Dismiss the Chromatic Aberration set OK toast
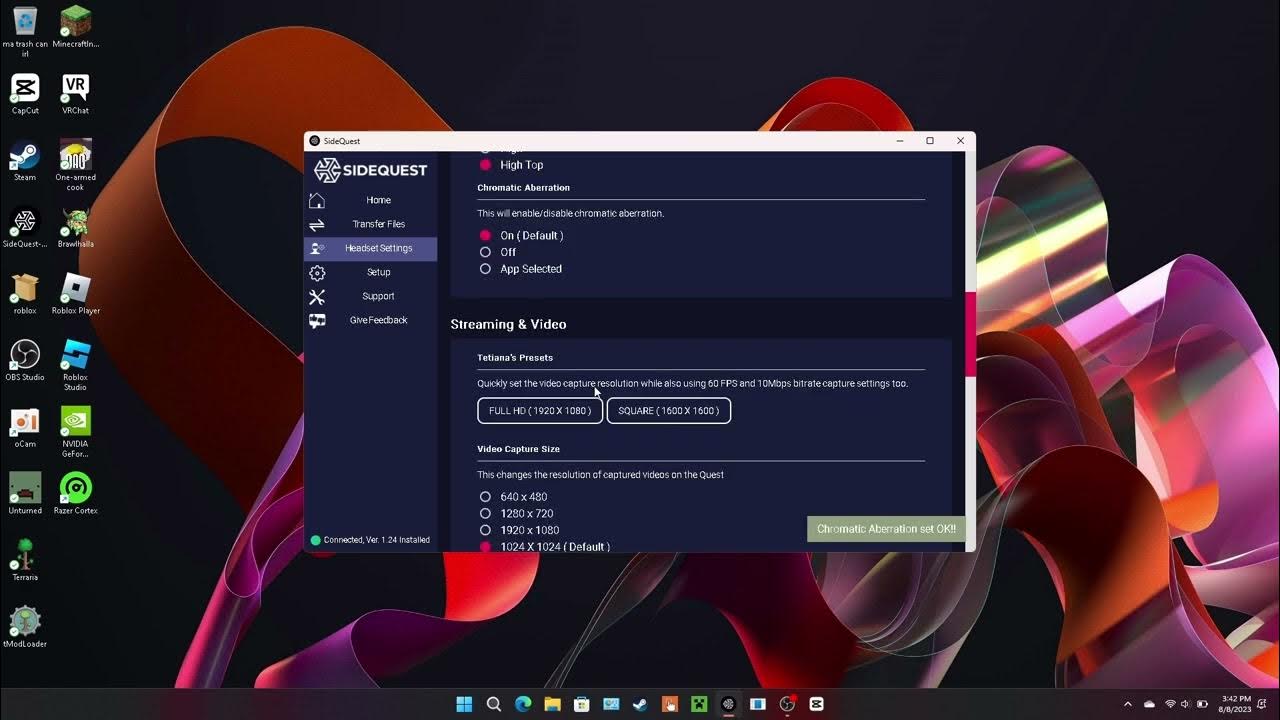 (886, 529)
